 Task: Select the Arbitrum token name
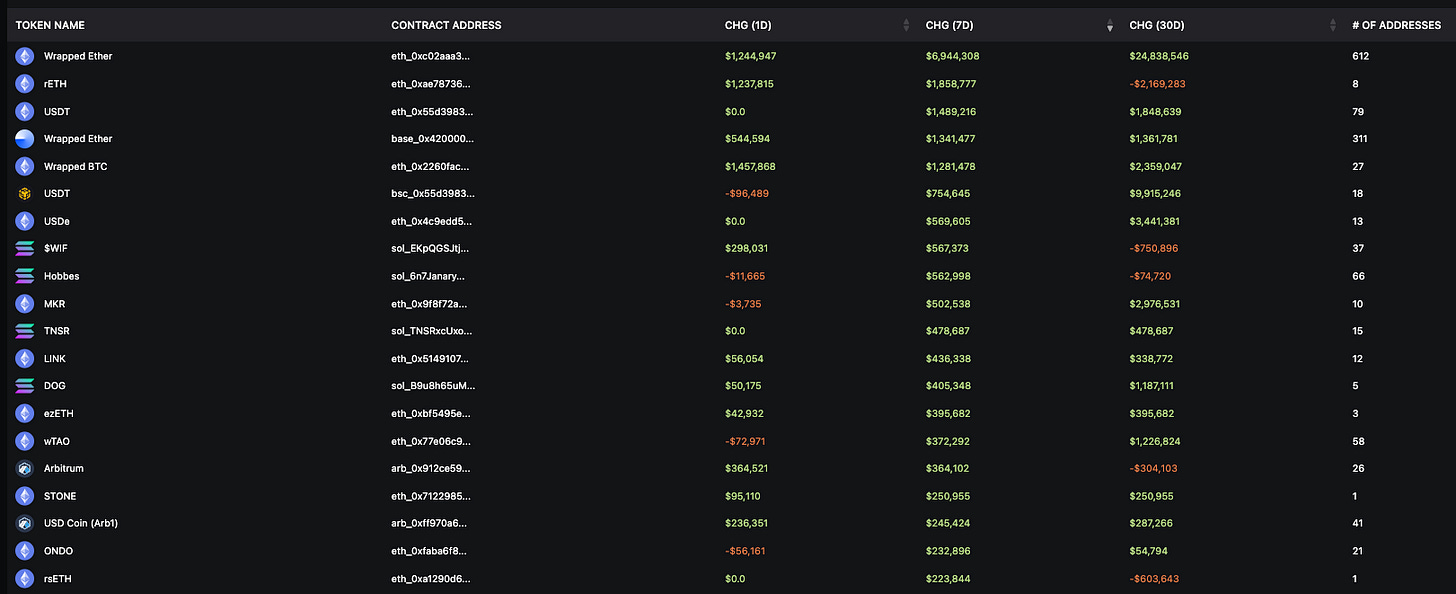pyautogui.click(x=64, y=469)
